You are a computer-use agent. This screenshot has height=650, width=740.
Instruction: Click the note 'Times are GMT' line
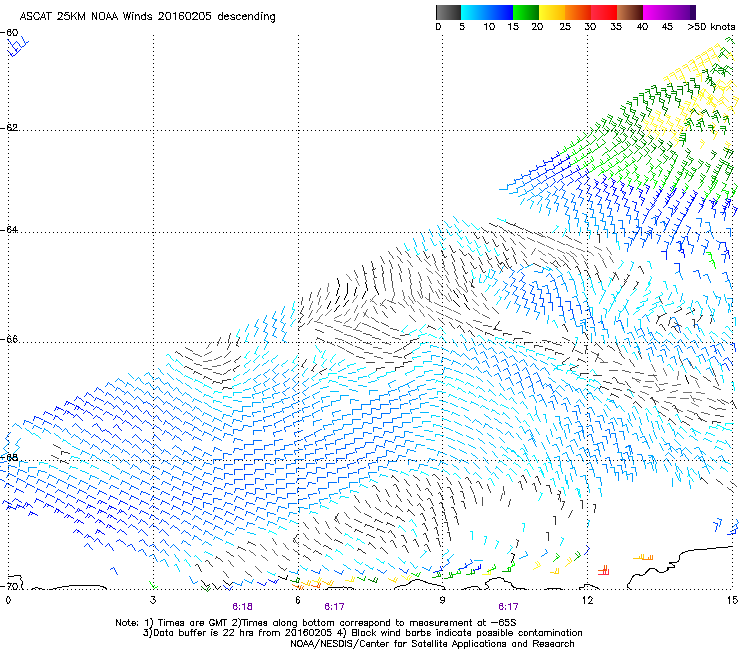pyautogui.click(x=316, y=623)
